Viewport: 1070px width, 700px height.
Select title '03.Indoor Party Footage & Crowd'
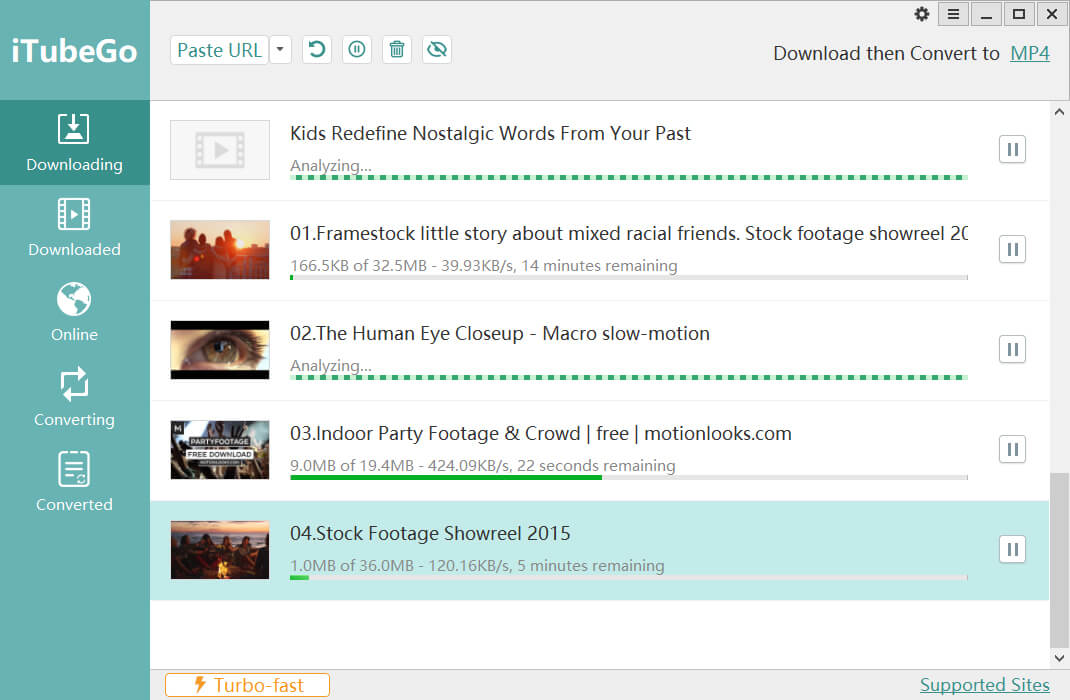click(435, 433)
